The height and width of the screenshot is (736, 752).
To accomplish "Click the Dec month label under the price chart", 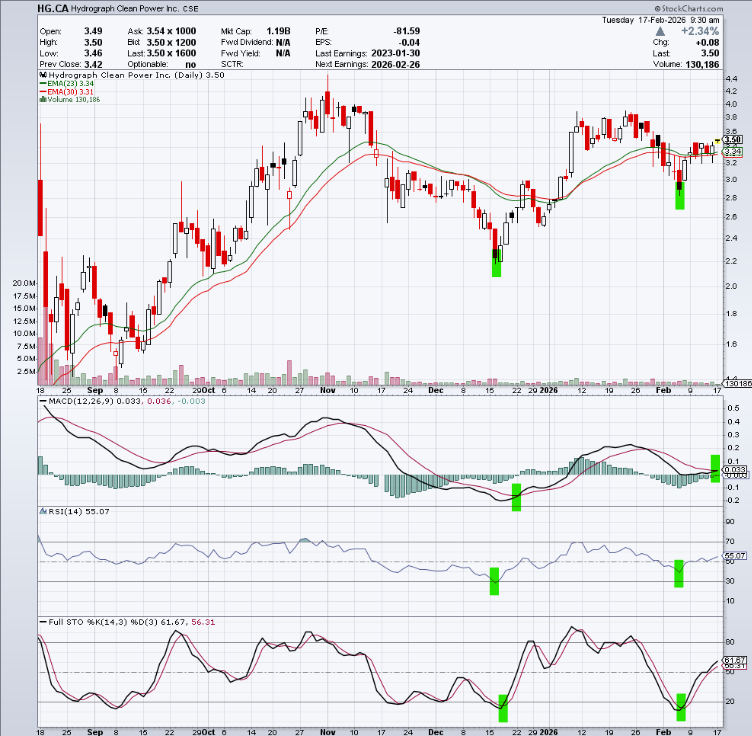I will point(435,390).
